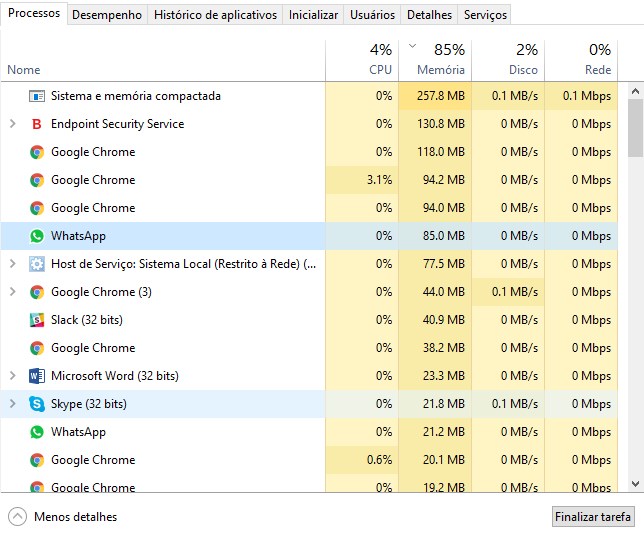Image resolution: width=644 pixels, height=541 pixels.
Task: Click the Microsoft Word icon
Action: [37, 376]
